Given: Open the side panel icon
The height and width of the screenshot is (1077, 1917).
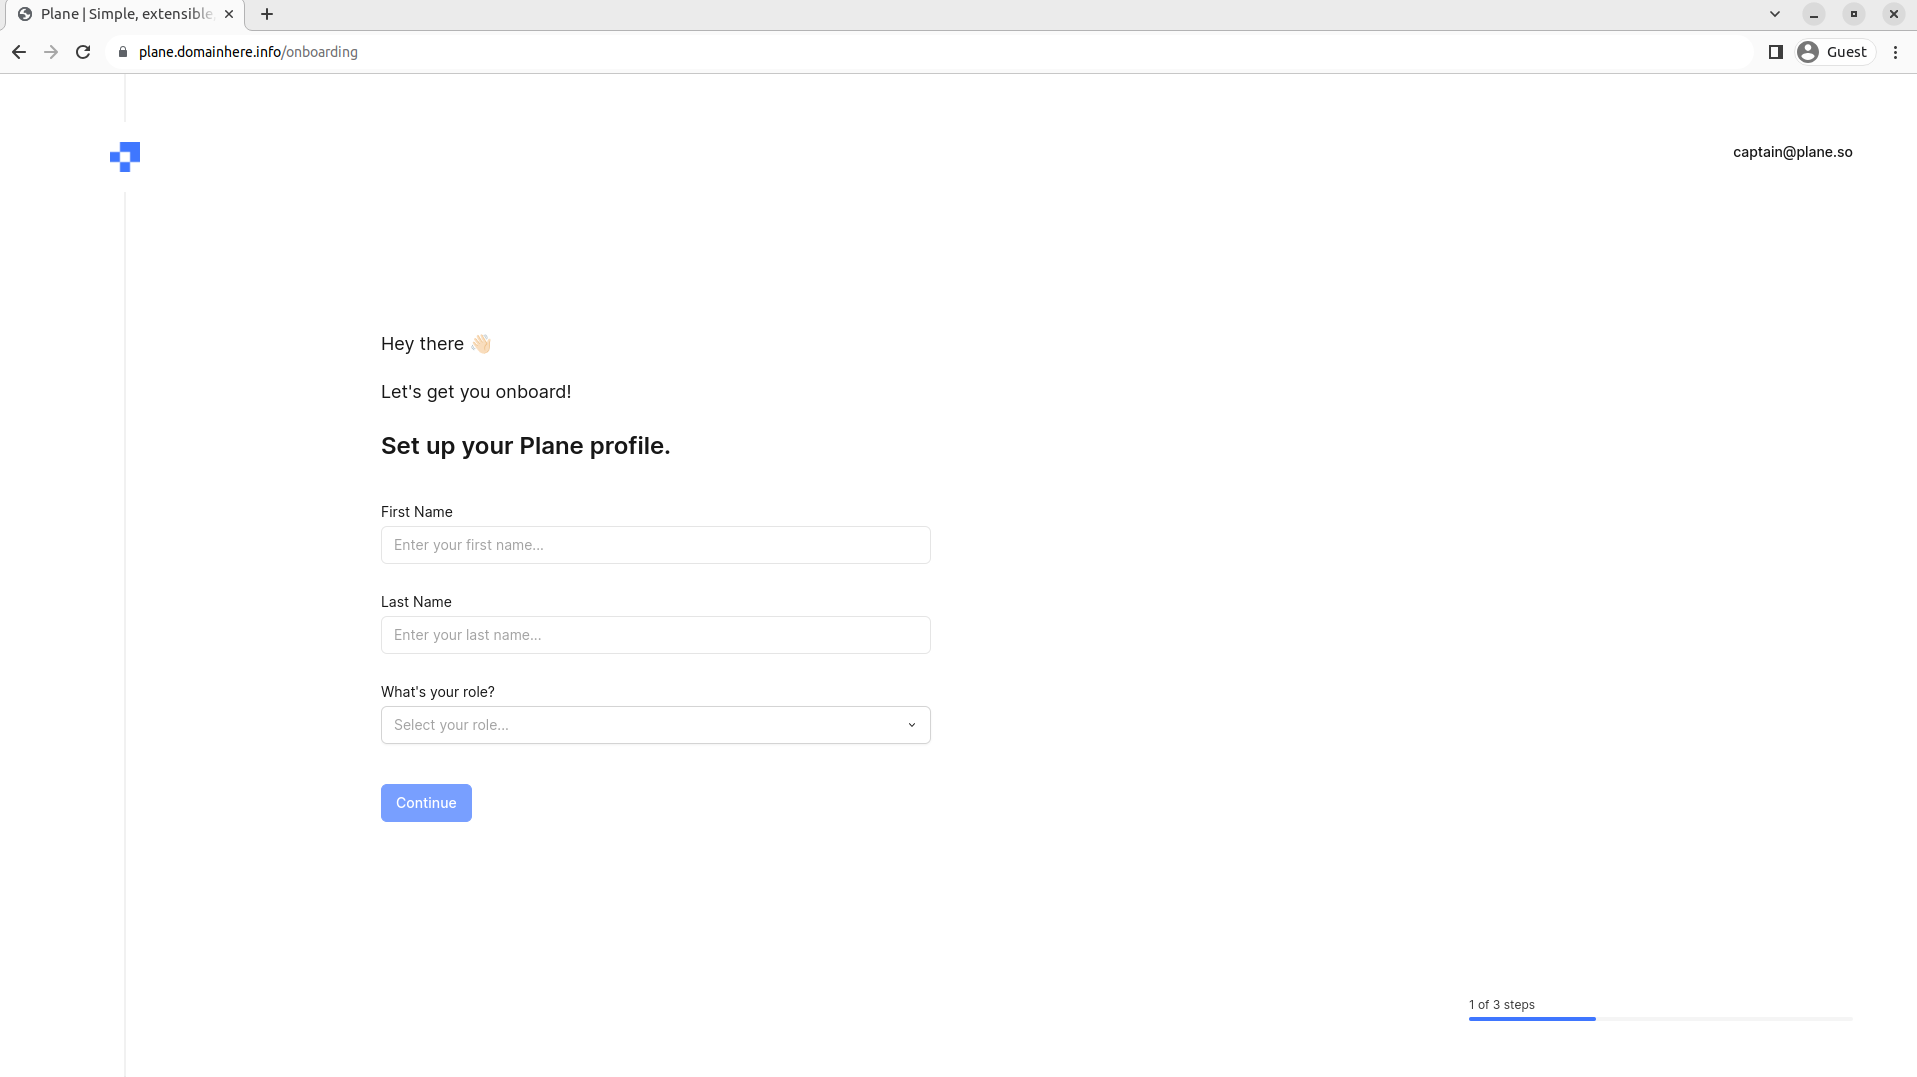Looking at the screenshot, I should click(x=1776, y=52).
